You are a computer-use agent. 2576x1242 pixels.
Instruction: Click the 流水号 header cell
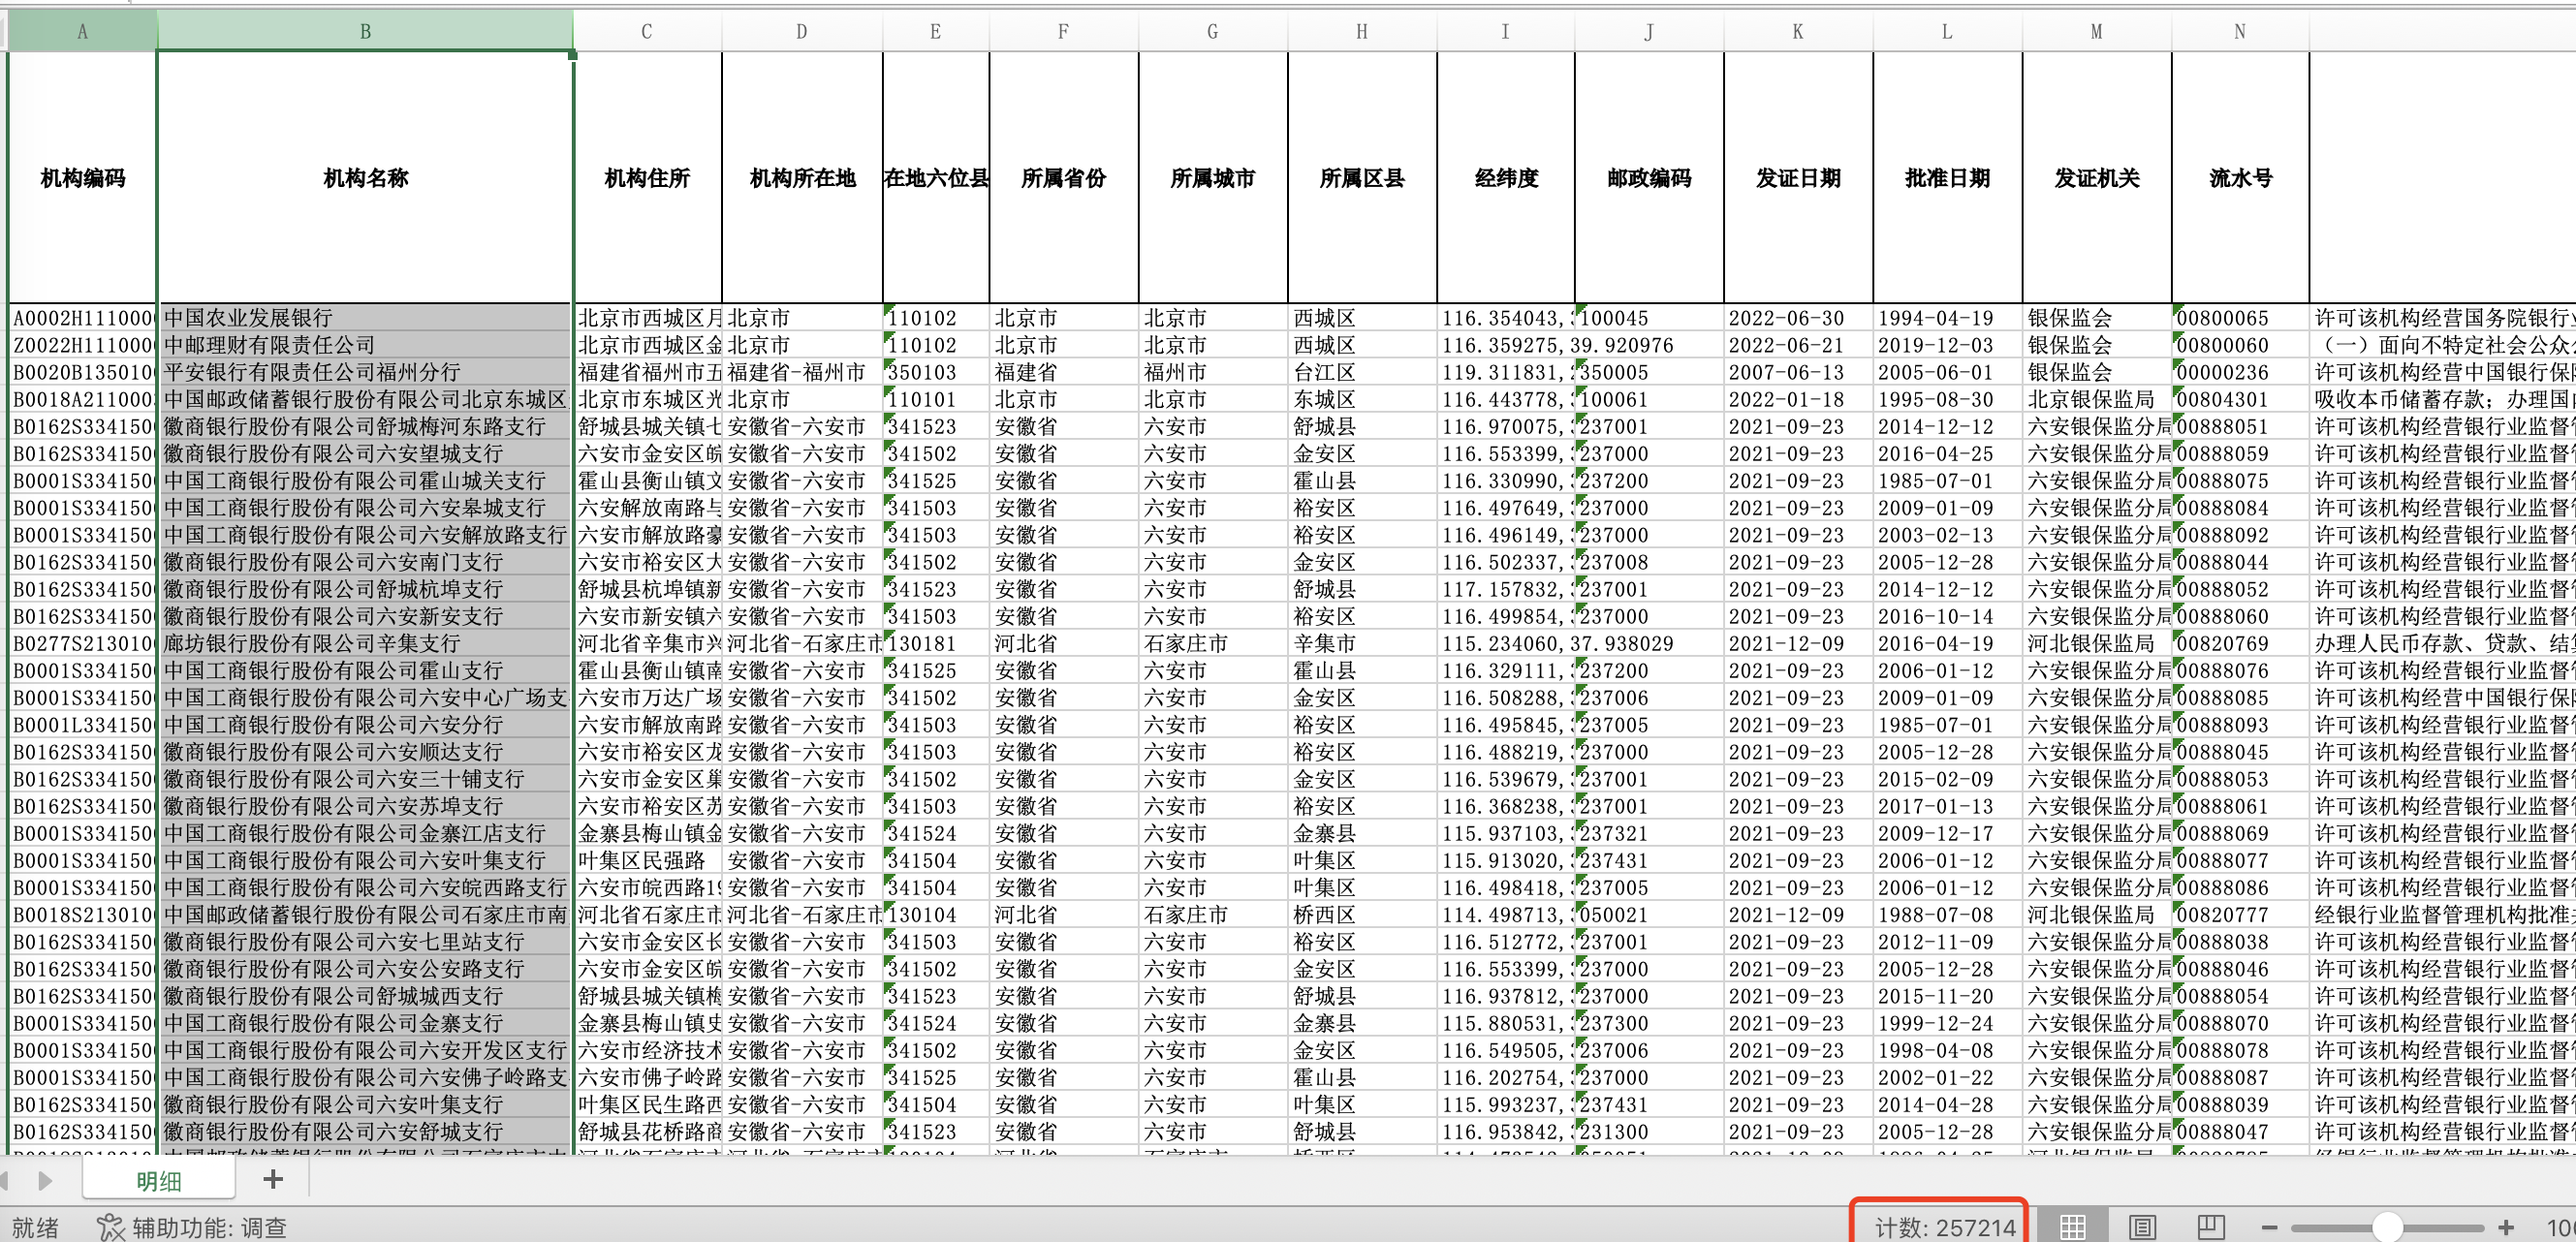point(2240,178)
